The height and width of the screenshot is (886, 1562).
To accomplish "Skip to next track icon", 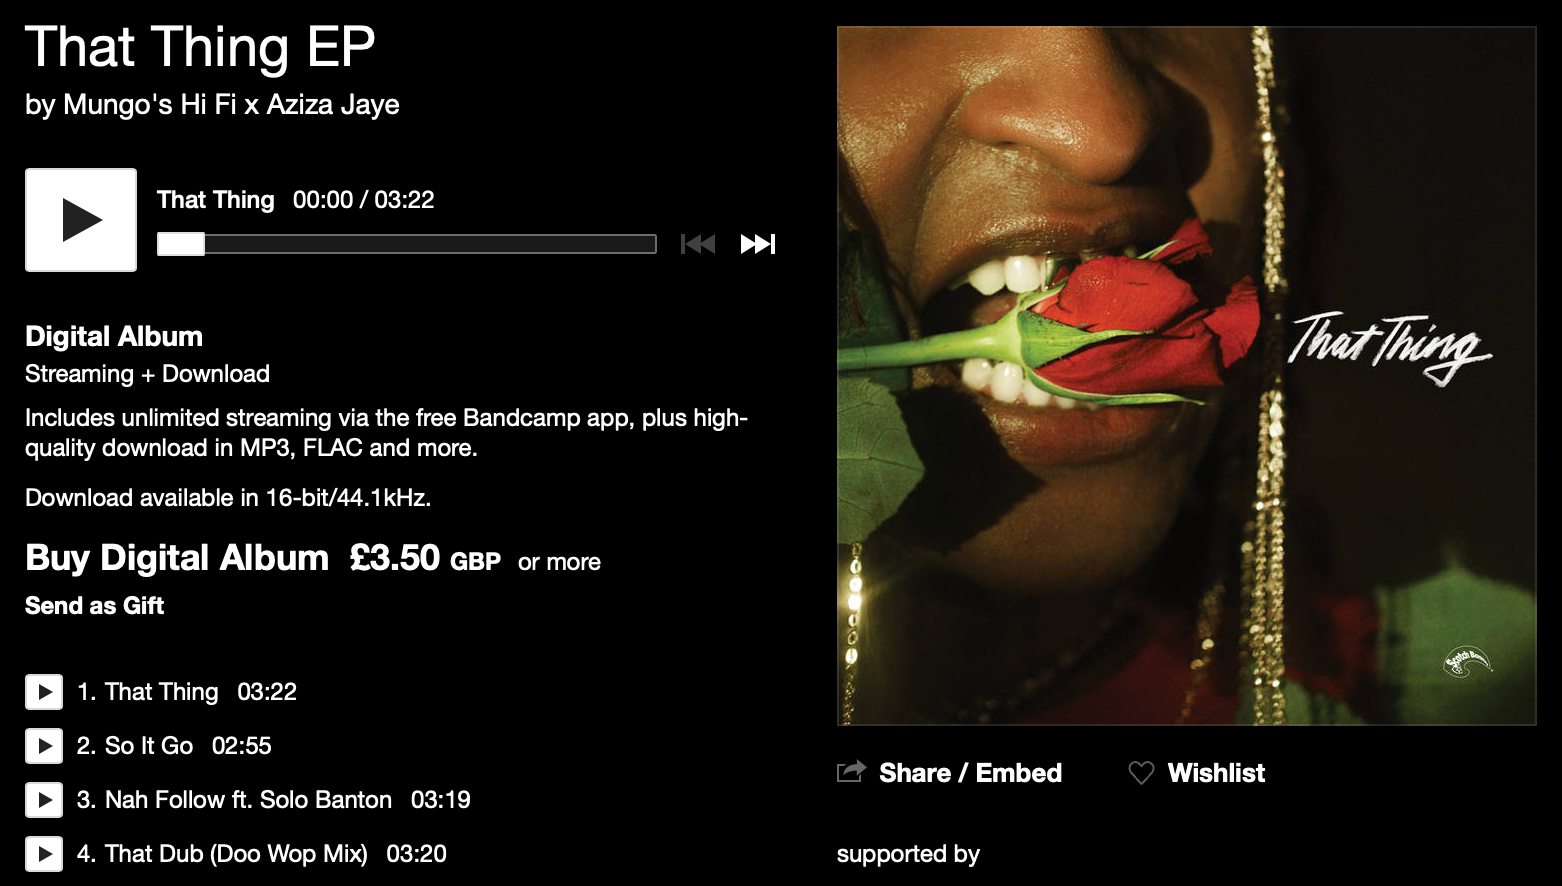I will coord(758,244).
